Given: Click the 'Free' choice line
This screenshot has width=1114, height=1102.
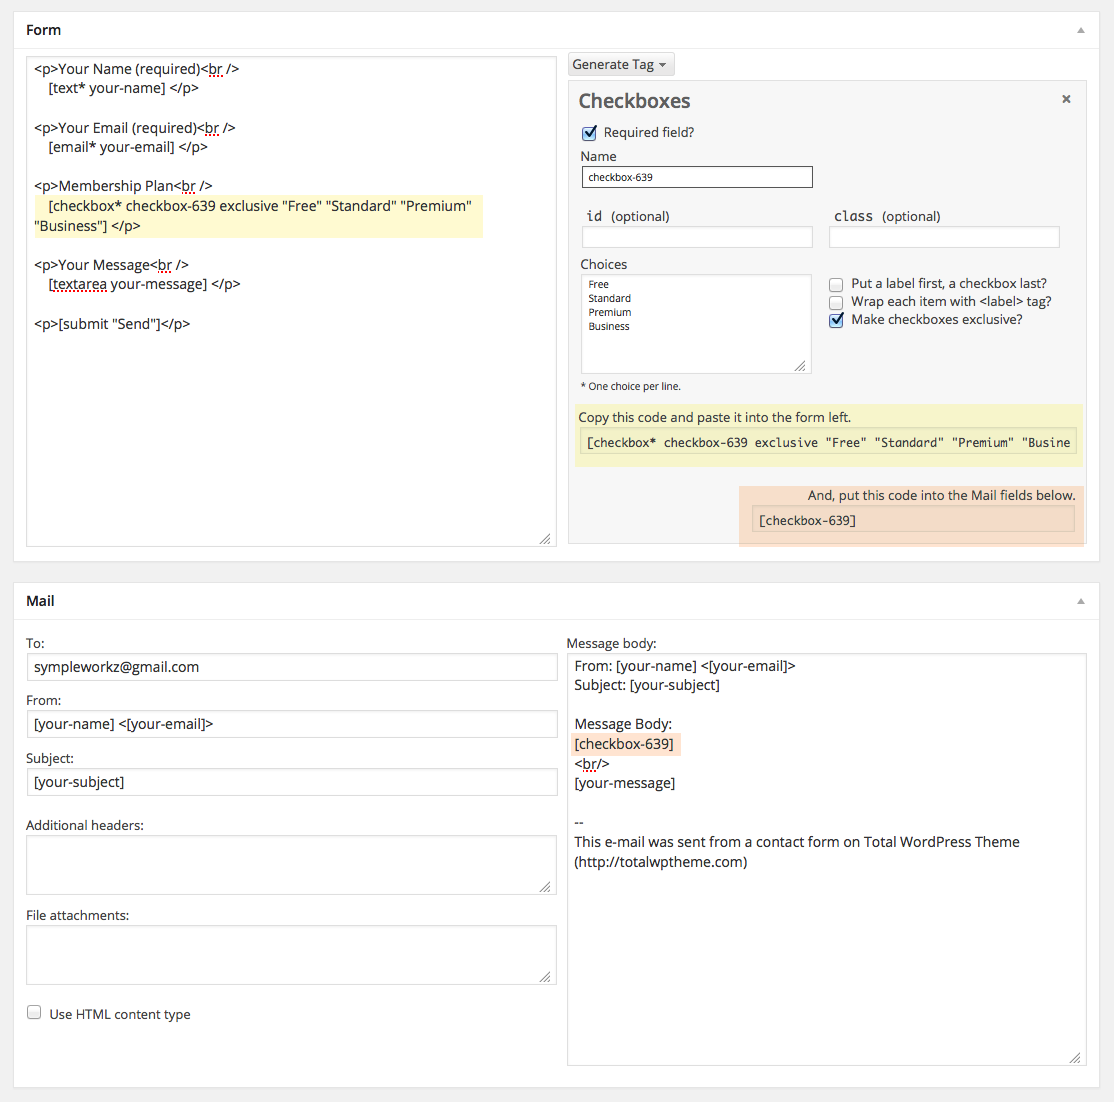Looking at the screenshot, I should point(598,284).
